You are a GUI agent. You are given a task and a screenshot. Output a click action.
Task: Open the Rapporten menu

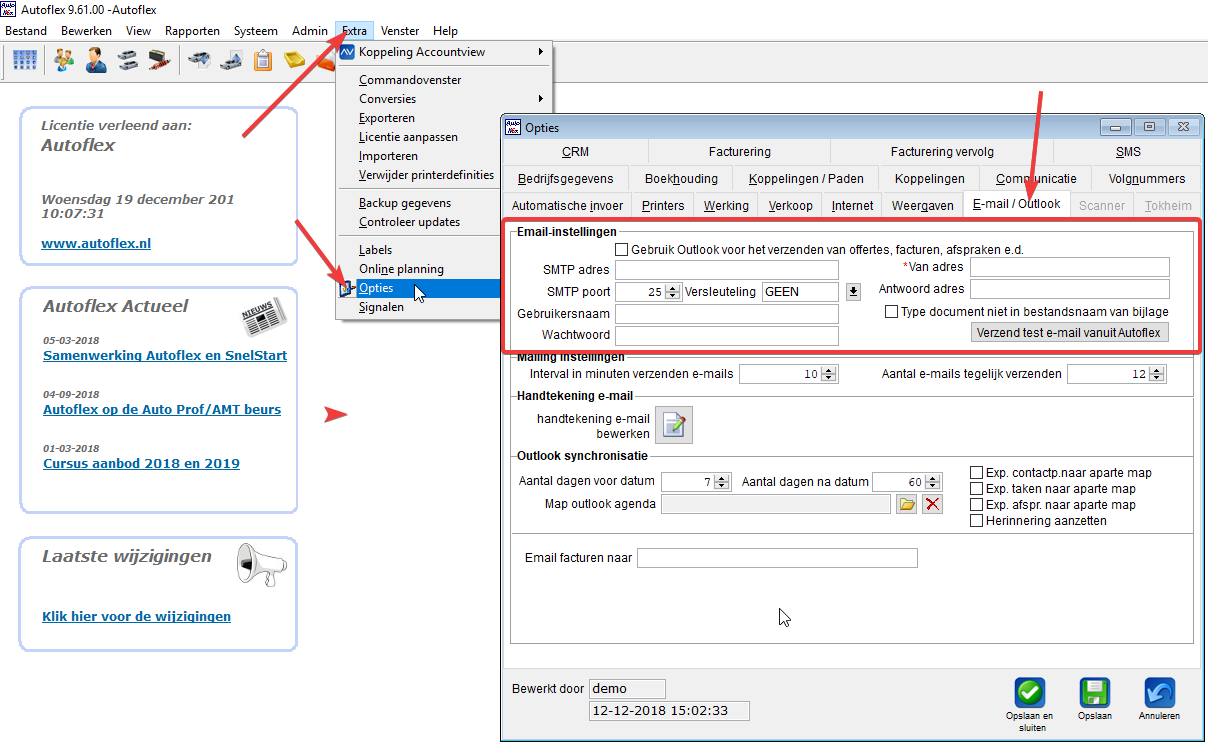192,31
